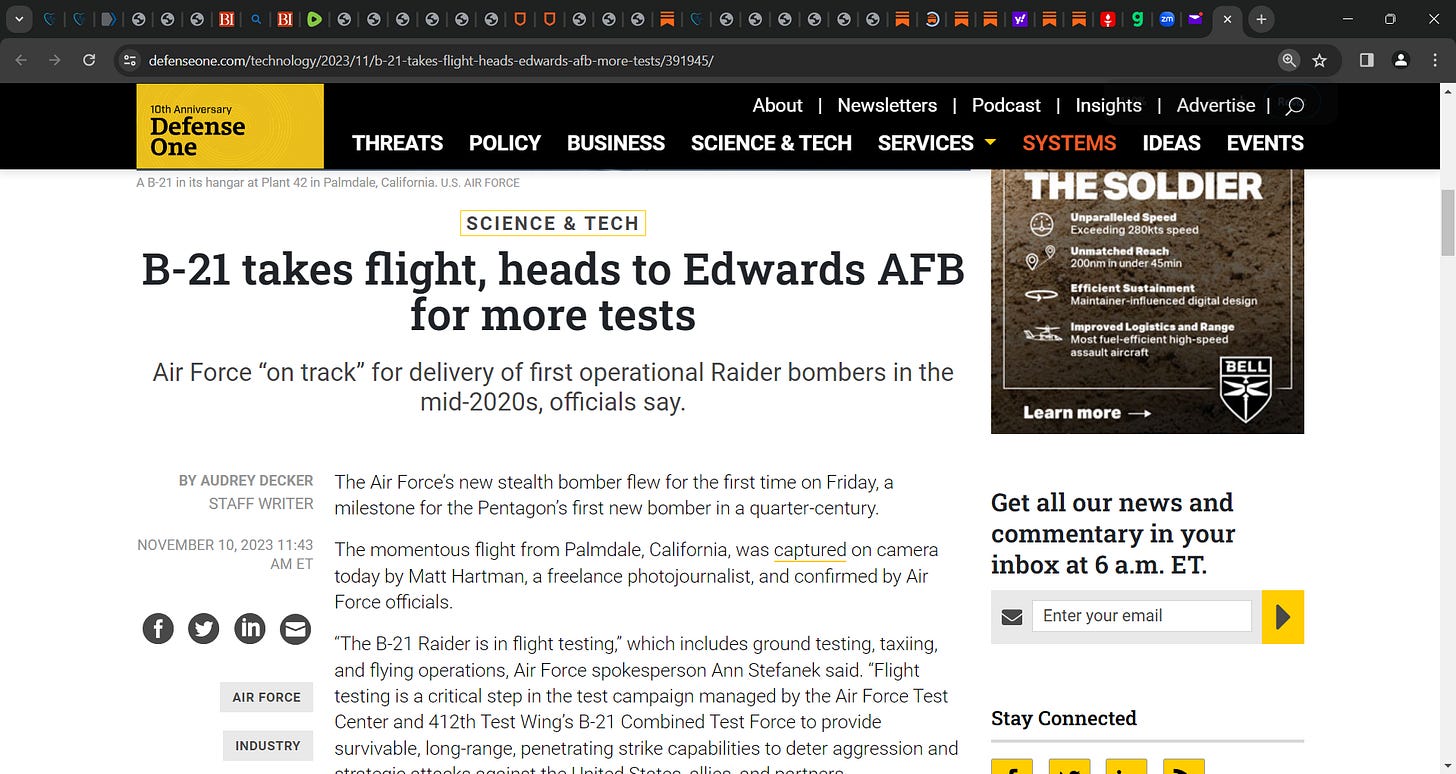Switch to the green 'g' icon tab

tap(1137, 19)
